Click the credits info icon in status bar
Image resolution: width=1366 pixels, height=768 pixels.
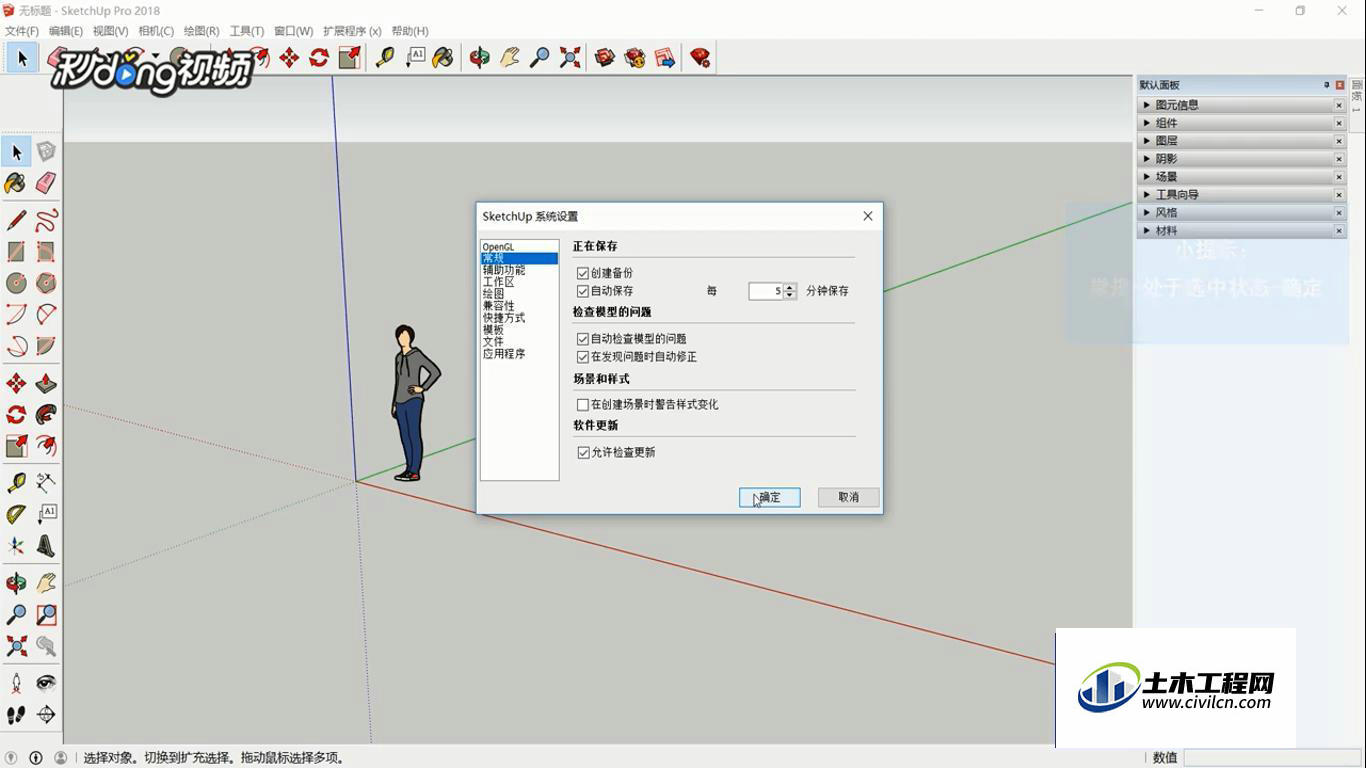point(36,758)
